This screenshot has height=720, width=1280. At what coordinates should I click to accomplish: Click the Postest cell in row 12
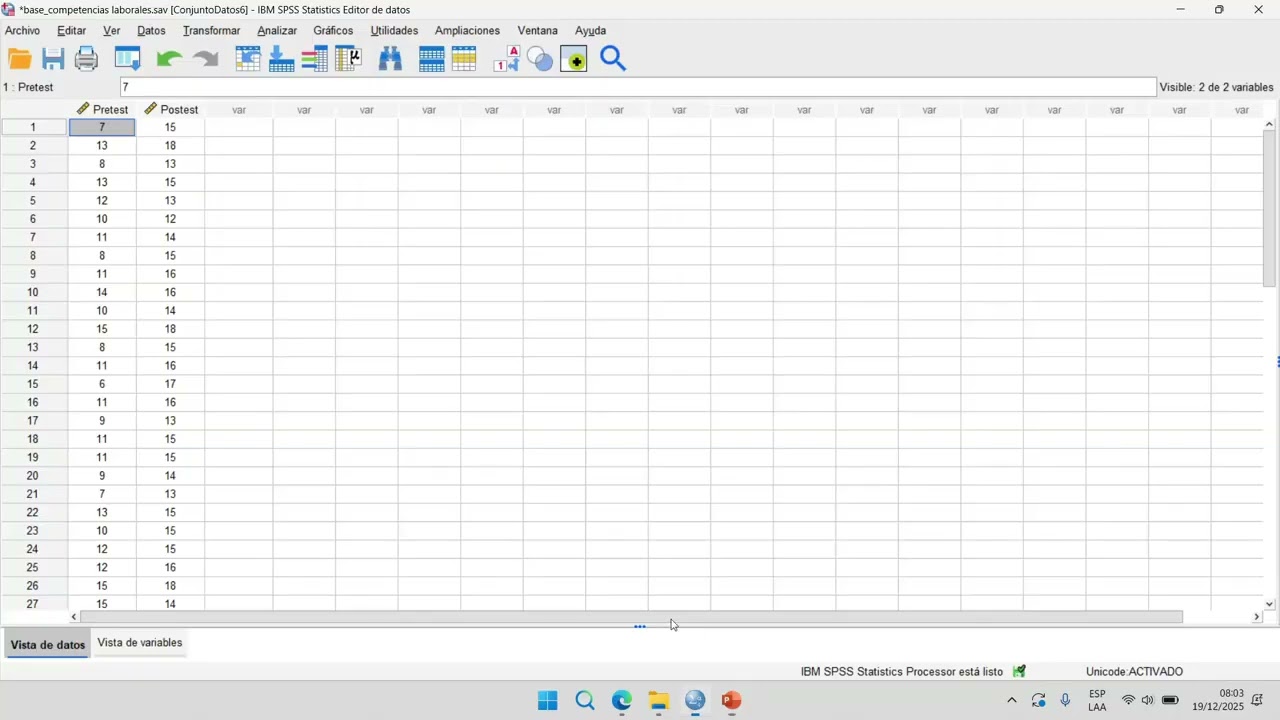(171, 329)
